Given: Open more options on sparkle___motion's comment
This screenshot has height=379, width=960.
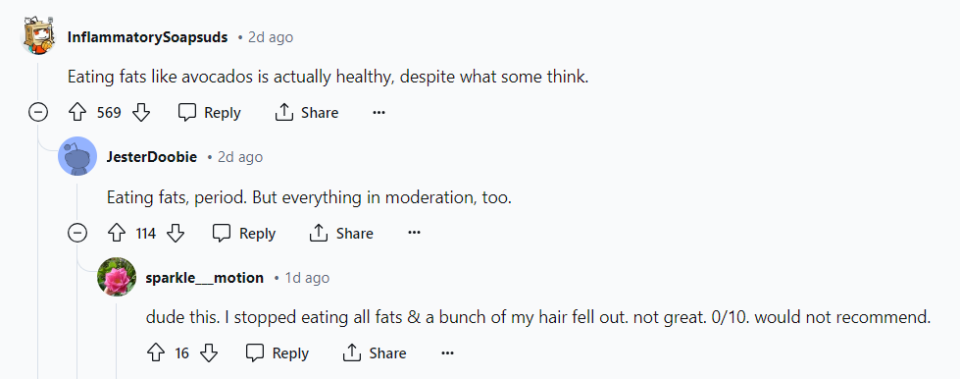Looking at the screenshot, I should coord(448,353).
